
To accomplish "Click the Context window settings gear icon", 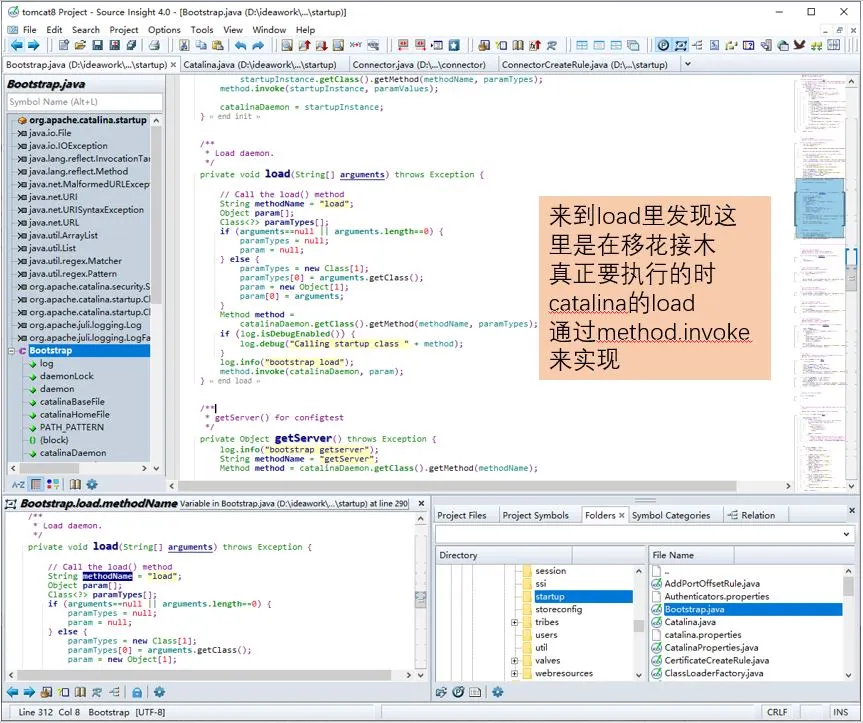I will pos(160,692).
